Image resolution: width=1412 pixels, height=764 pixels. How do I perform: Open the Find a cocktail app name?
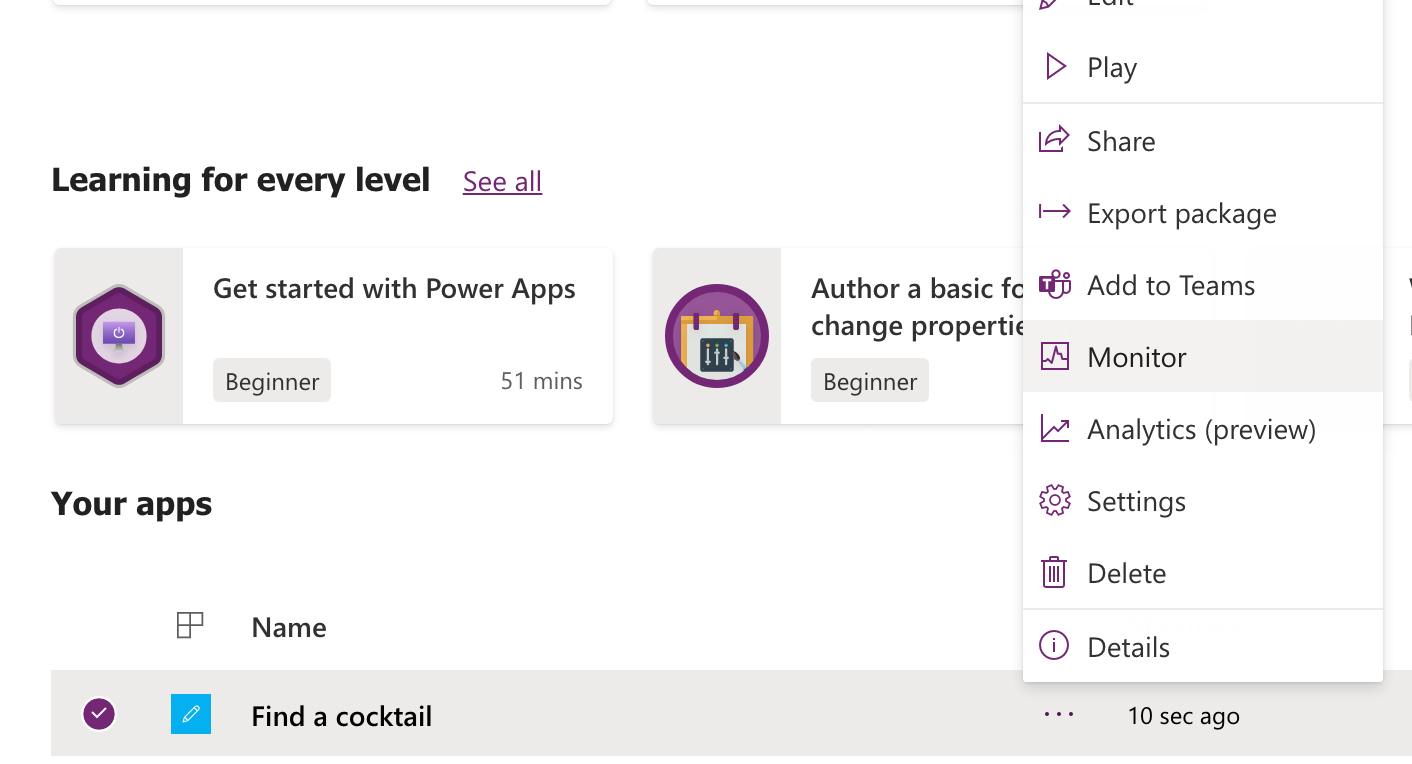click(x=341, y=716)
